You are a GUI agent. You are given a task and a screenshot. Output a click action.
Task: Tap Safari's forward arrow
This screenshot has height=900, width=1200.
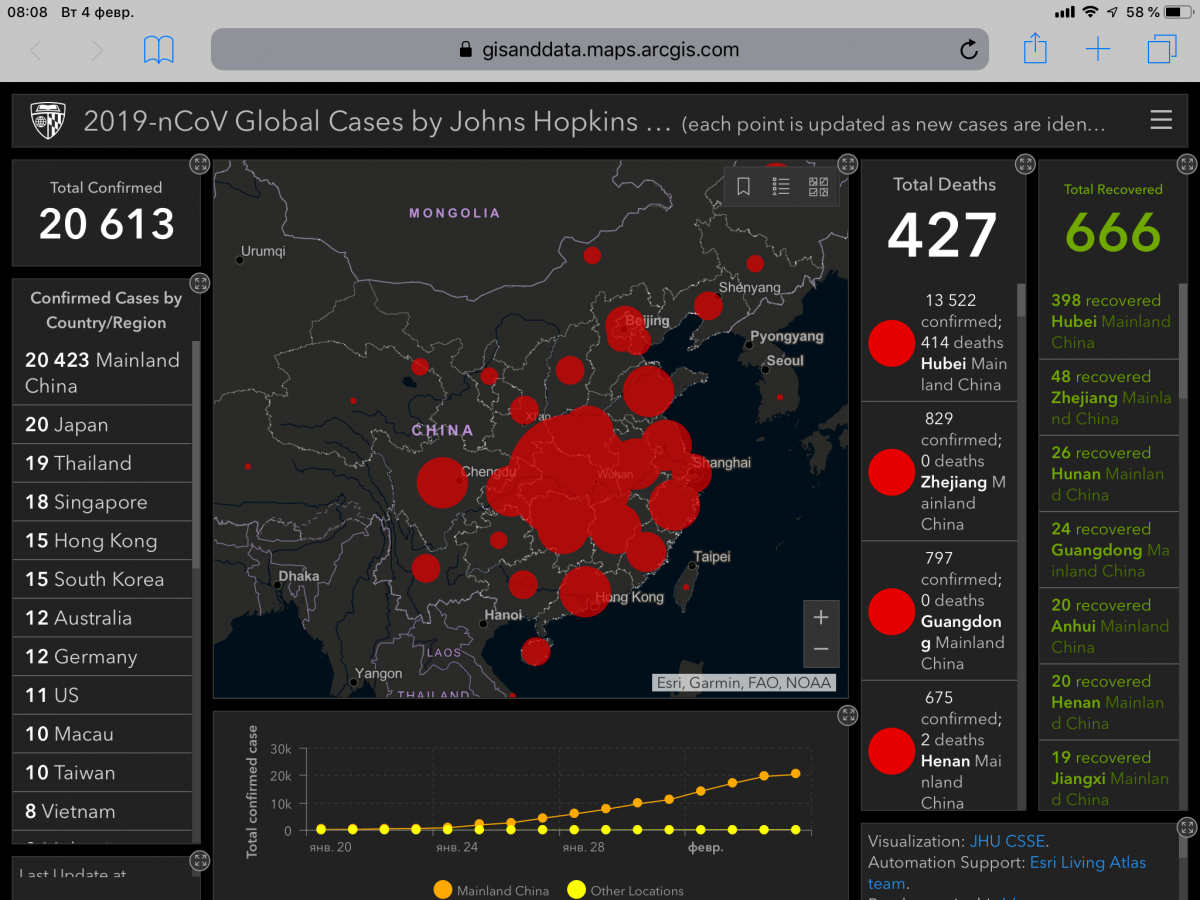pos(97,50)
